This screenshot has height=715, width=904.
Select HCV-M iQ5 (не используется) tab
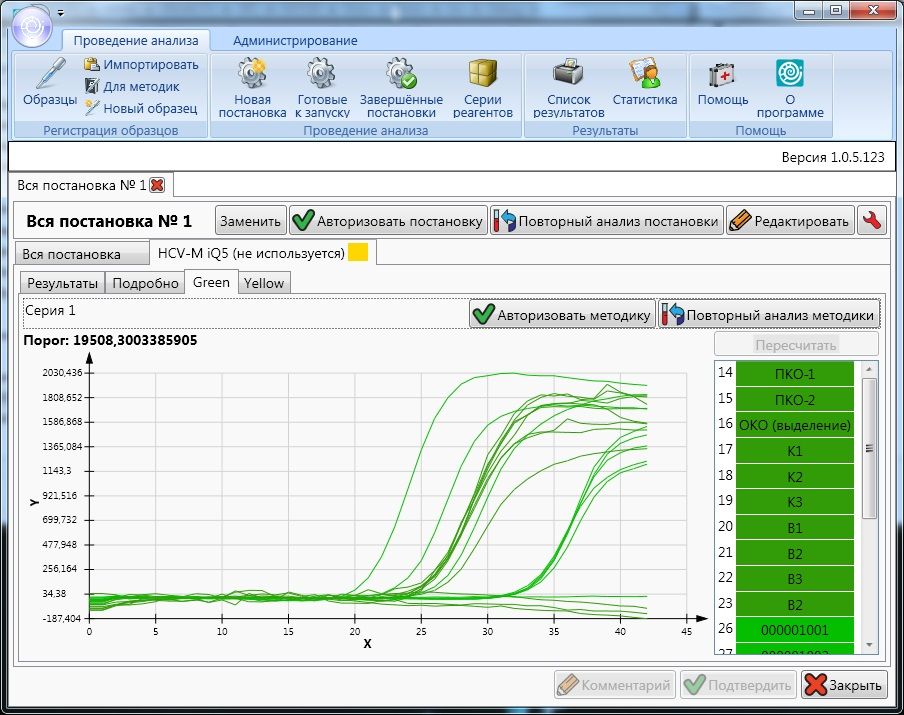point(263,253)
